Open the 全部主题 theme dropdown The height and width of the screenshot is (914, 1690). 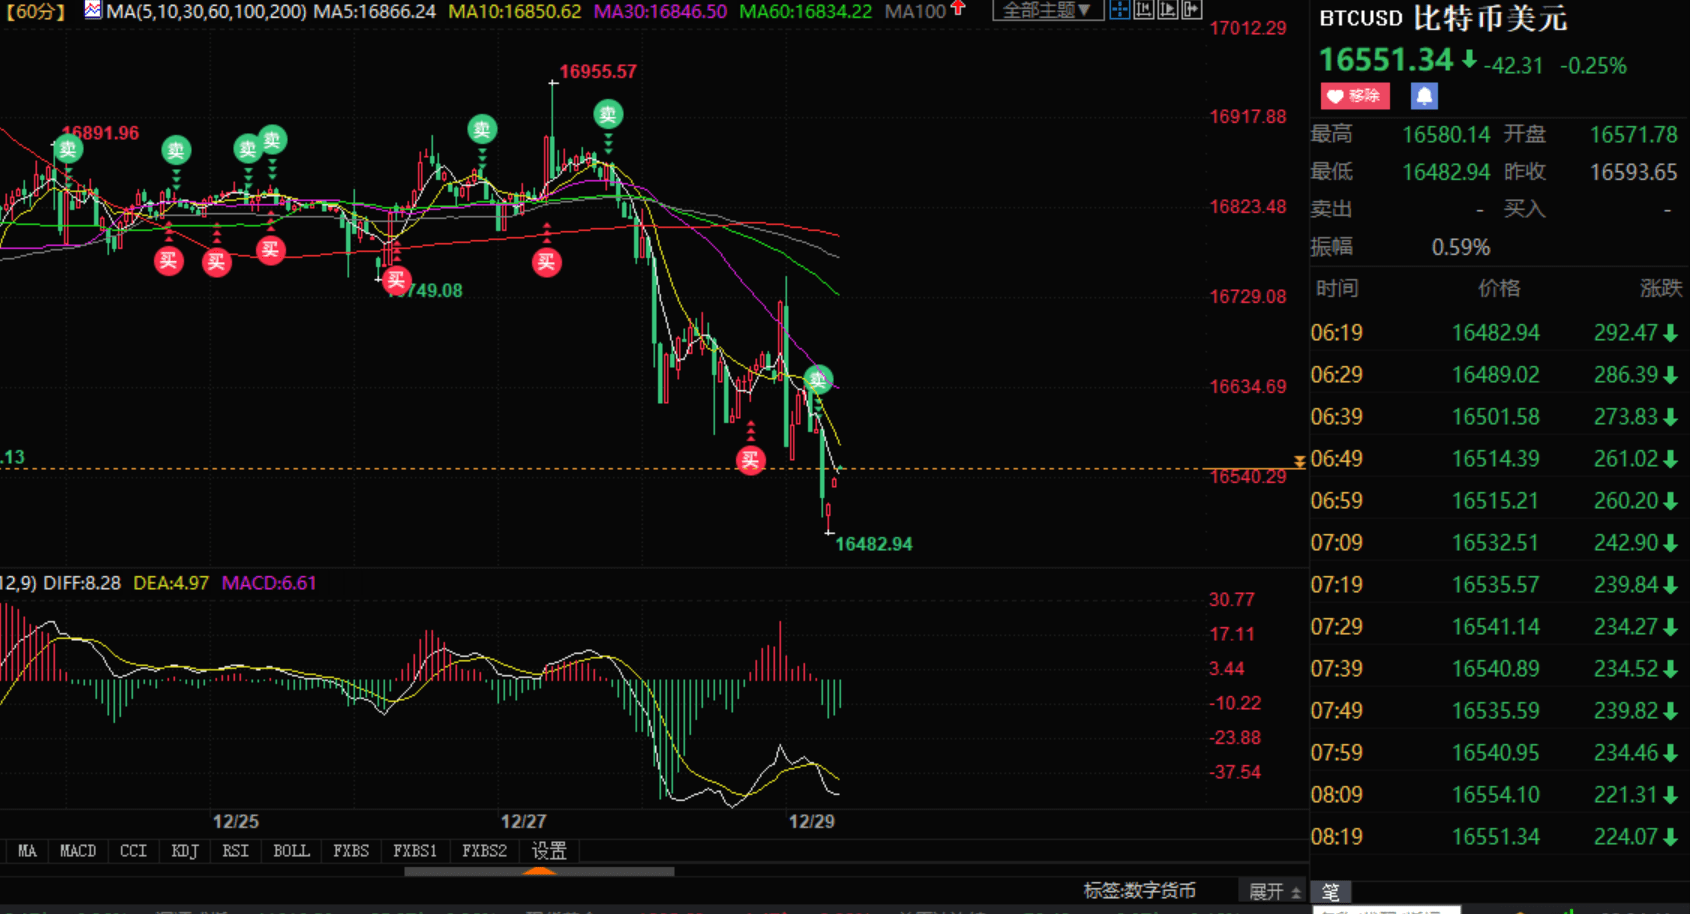(1046, 10)
